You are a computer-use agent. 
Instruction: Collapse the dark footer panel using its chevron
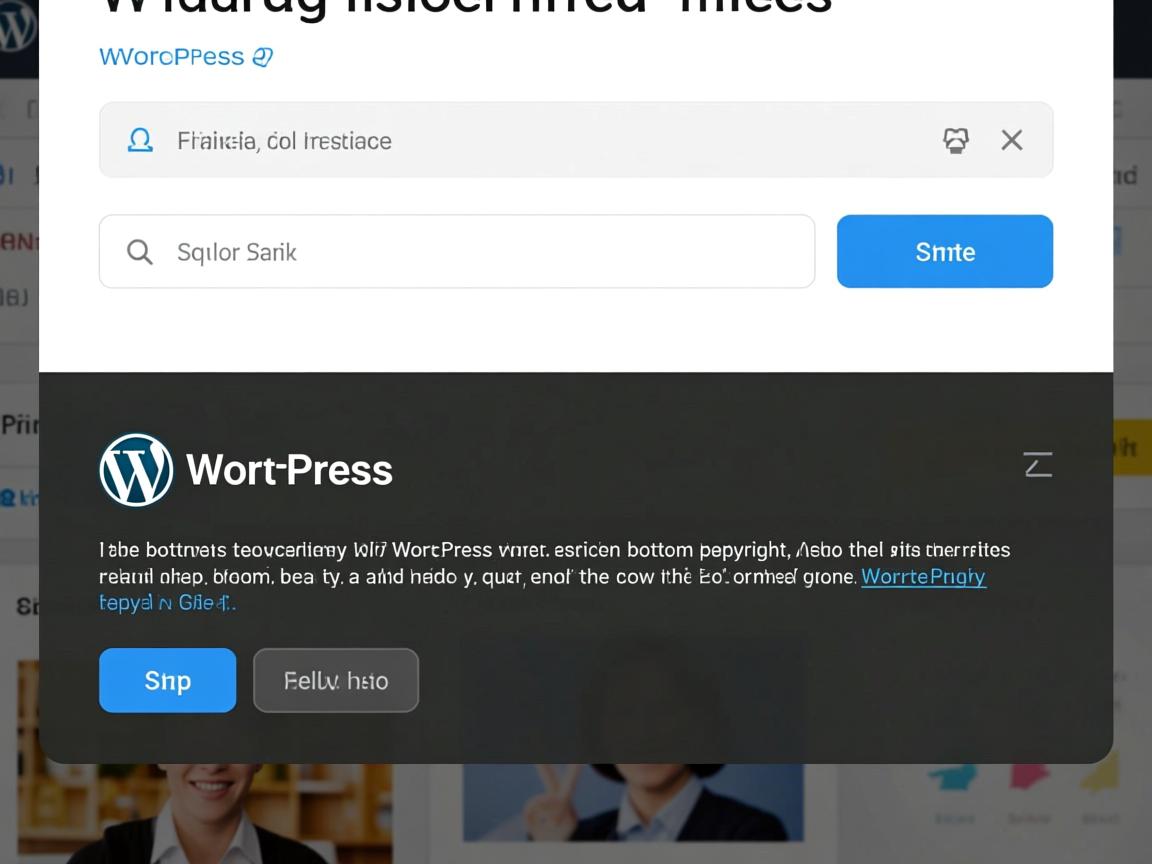(1037, 463)
